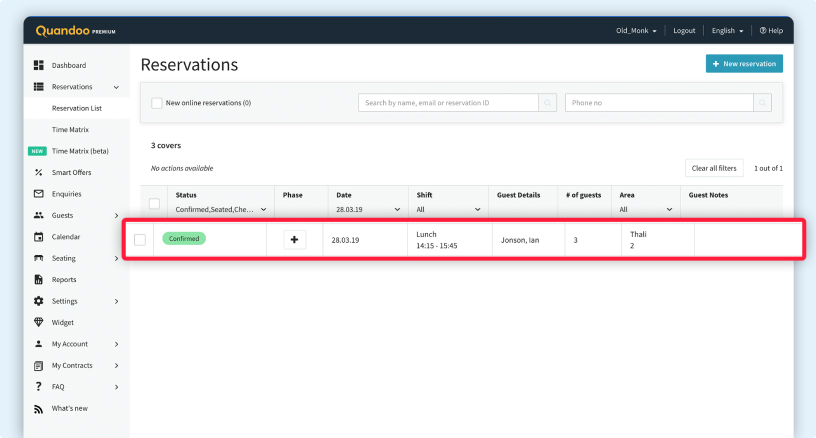Viewport: 816px width, 438px height.
Task: Click the Calendar icon in sidebar
Action: [38, 237]
